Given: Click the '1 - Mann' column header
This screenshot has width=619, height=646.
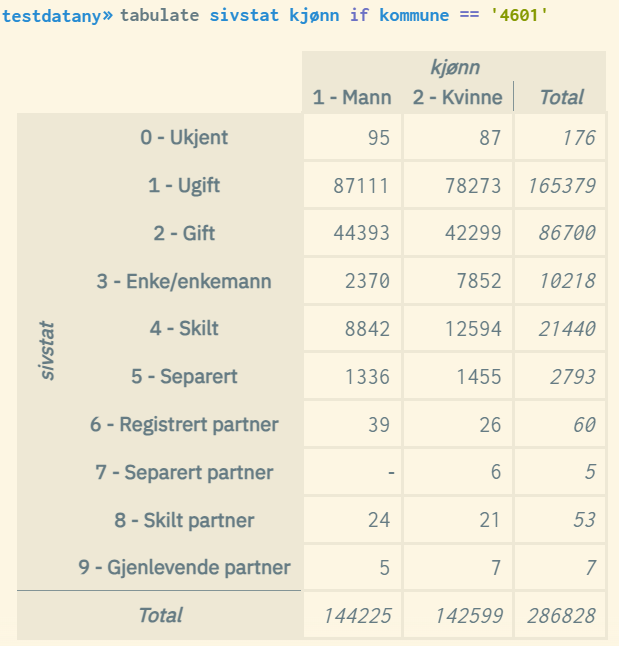Looking at the screenshot, I should [351, 97].
